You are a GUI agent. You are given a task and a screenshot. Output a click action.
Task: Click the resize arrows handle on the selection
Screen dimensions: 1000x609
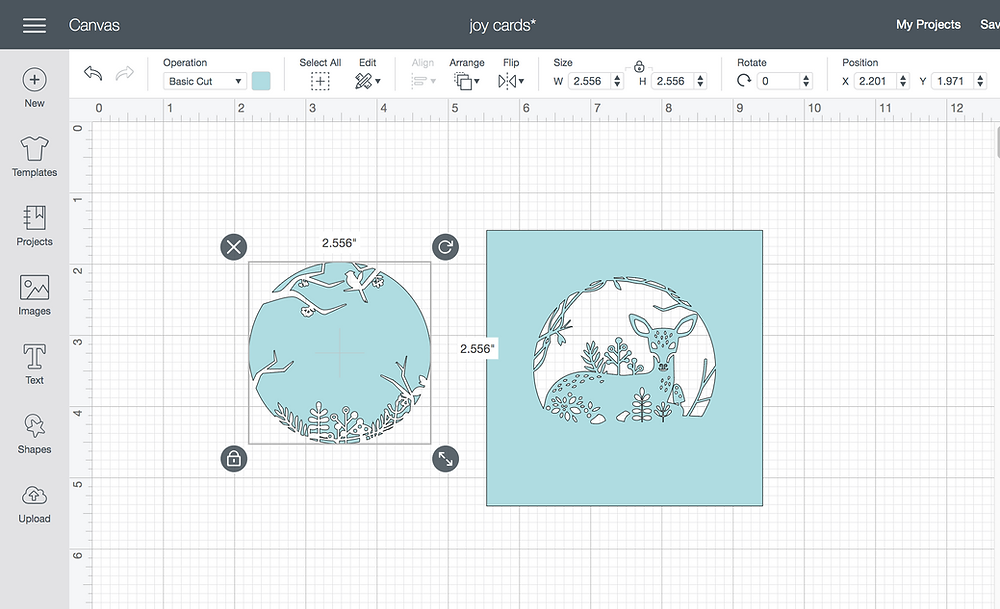click(445, 459)
